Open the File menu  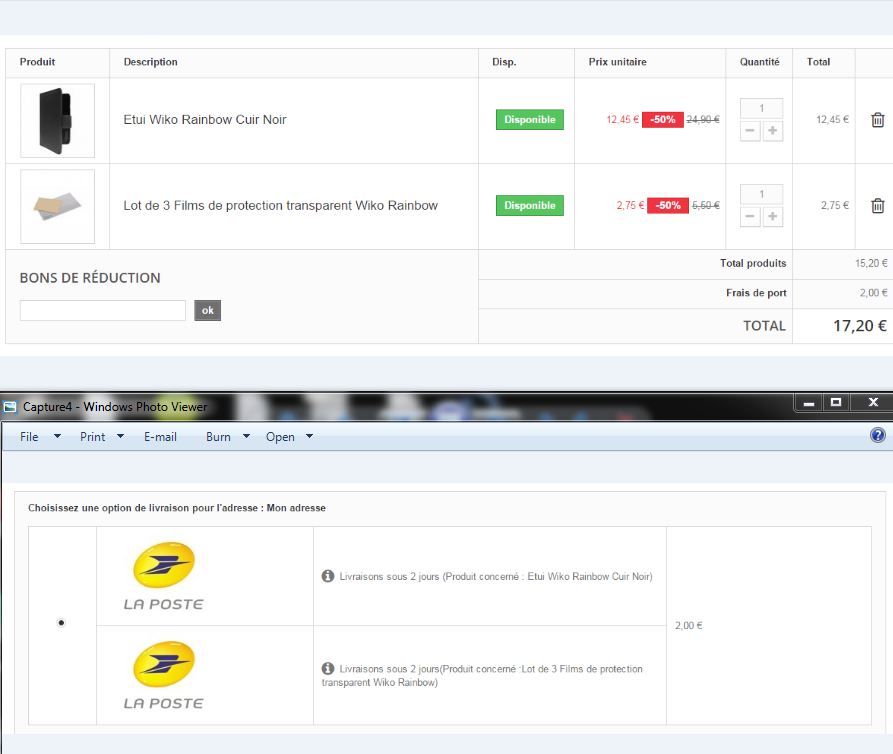tap(29, 437)
